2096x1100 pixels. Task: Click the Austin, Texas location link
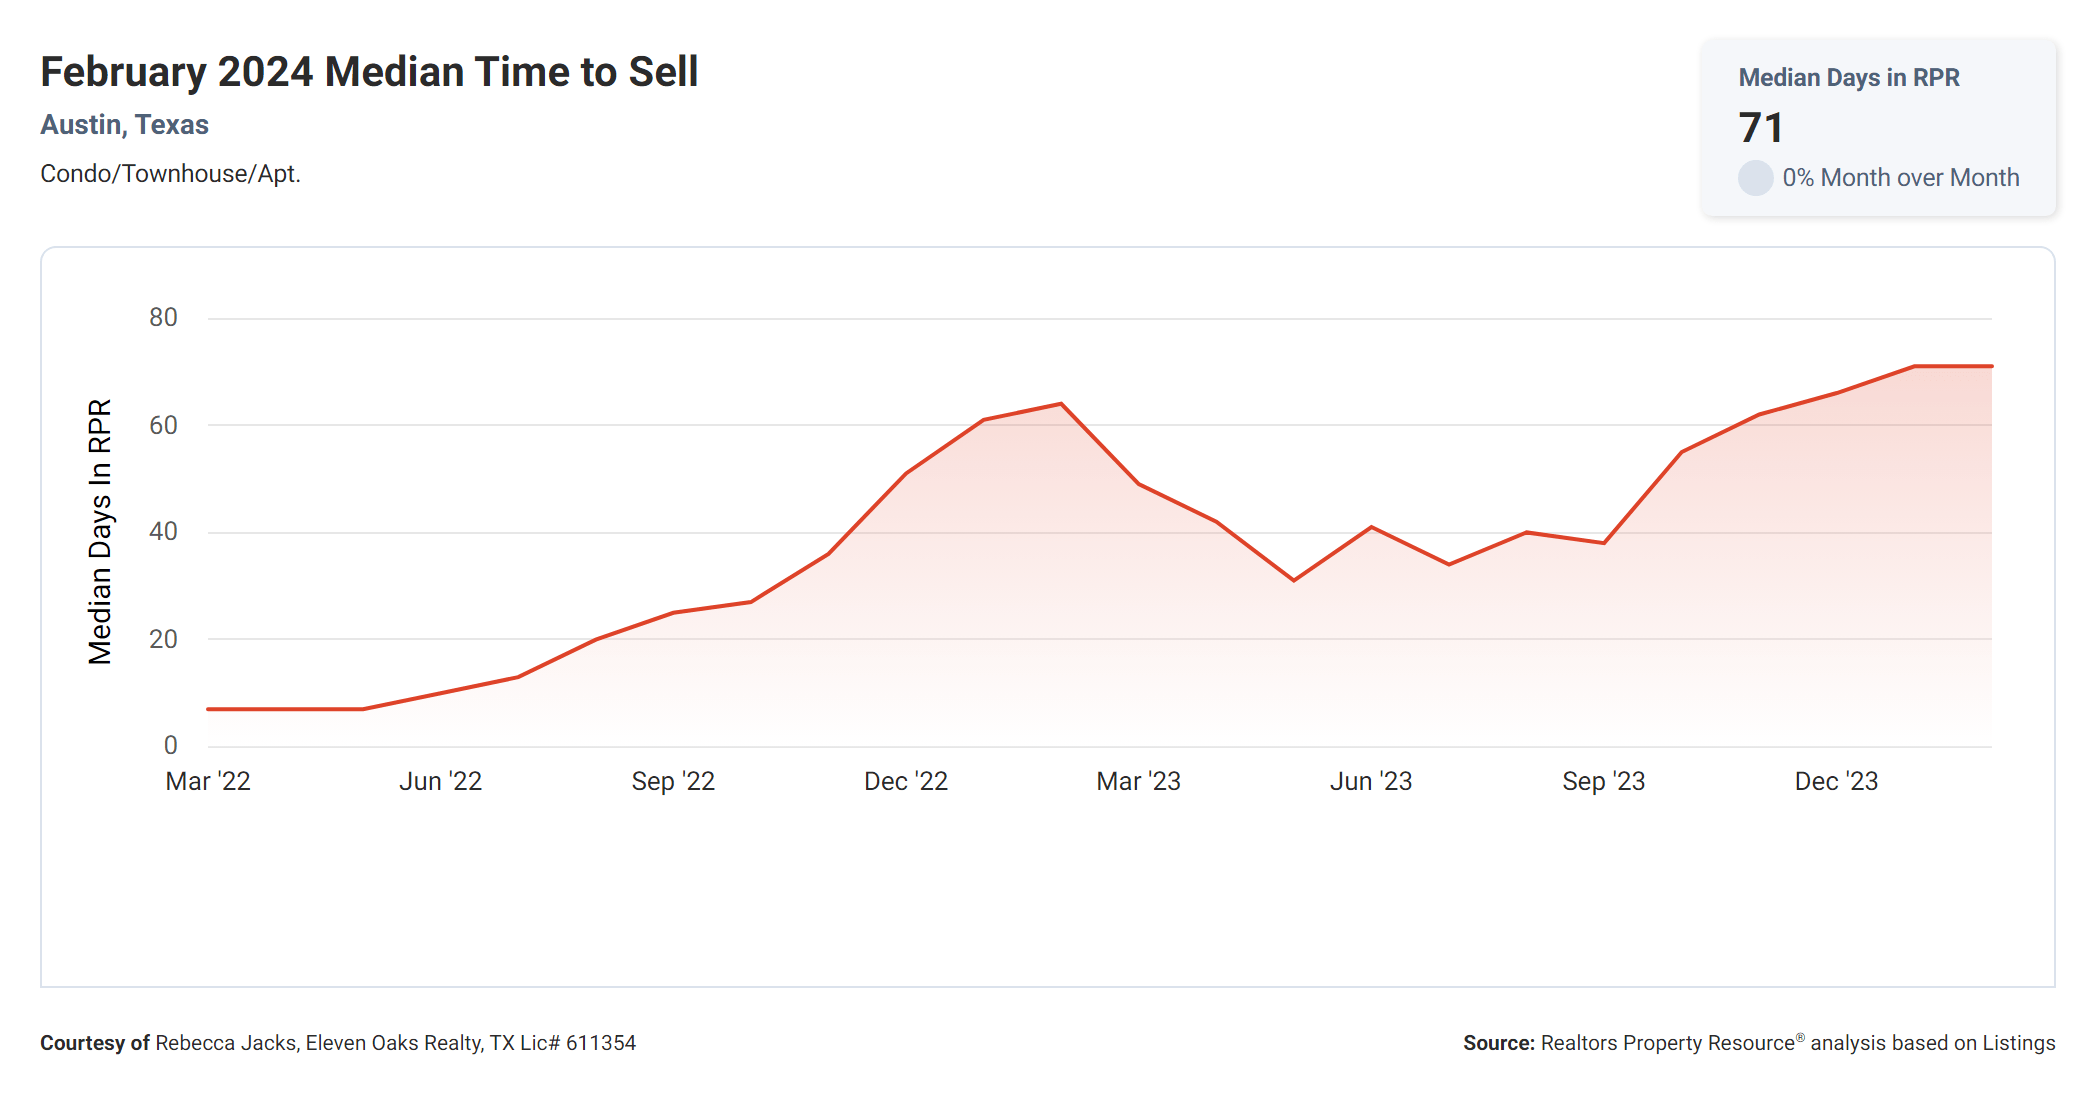tap(124, 125)
